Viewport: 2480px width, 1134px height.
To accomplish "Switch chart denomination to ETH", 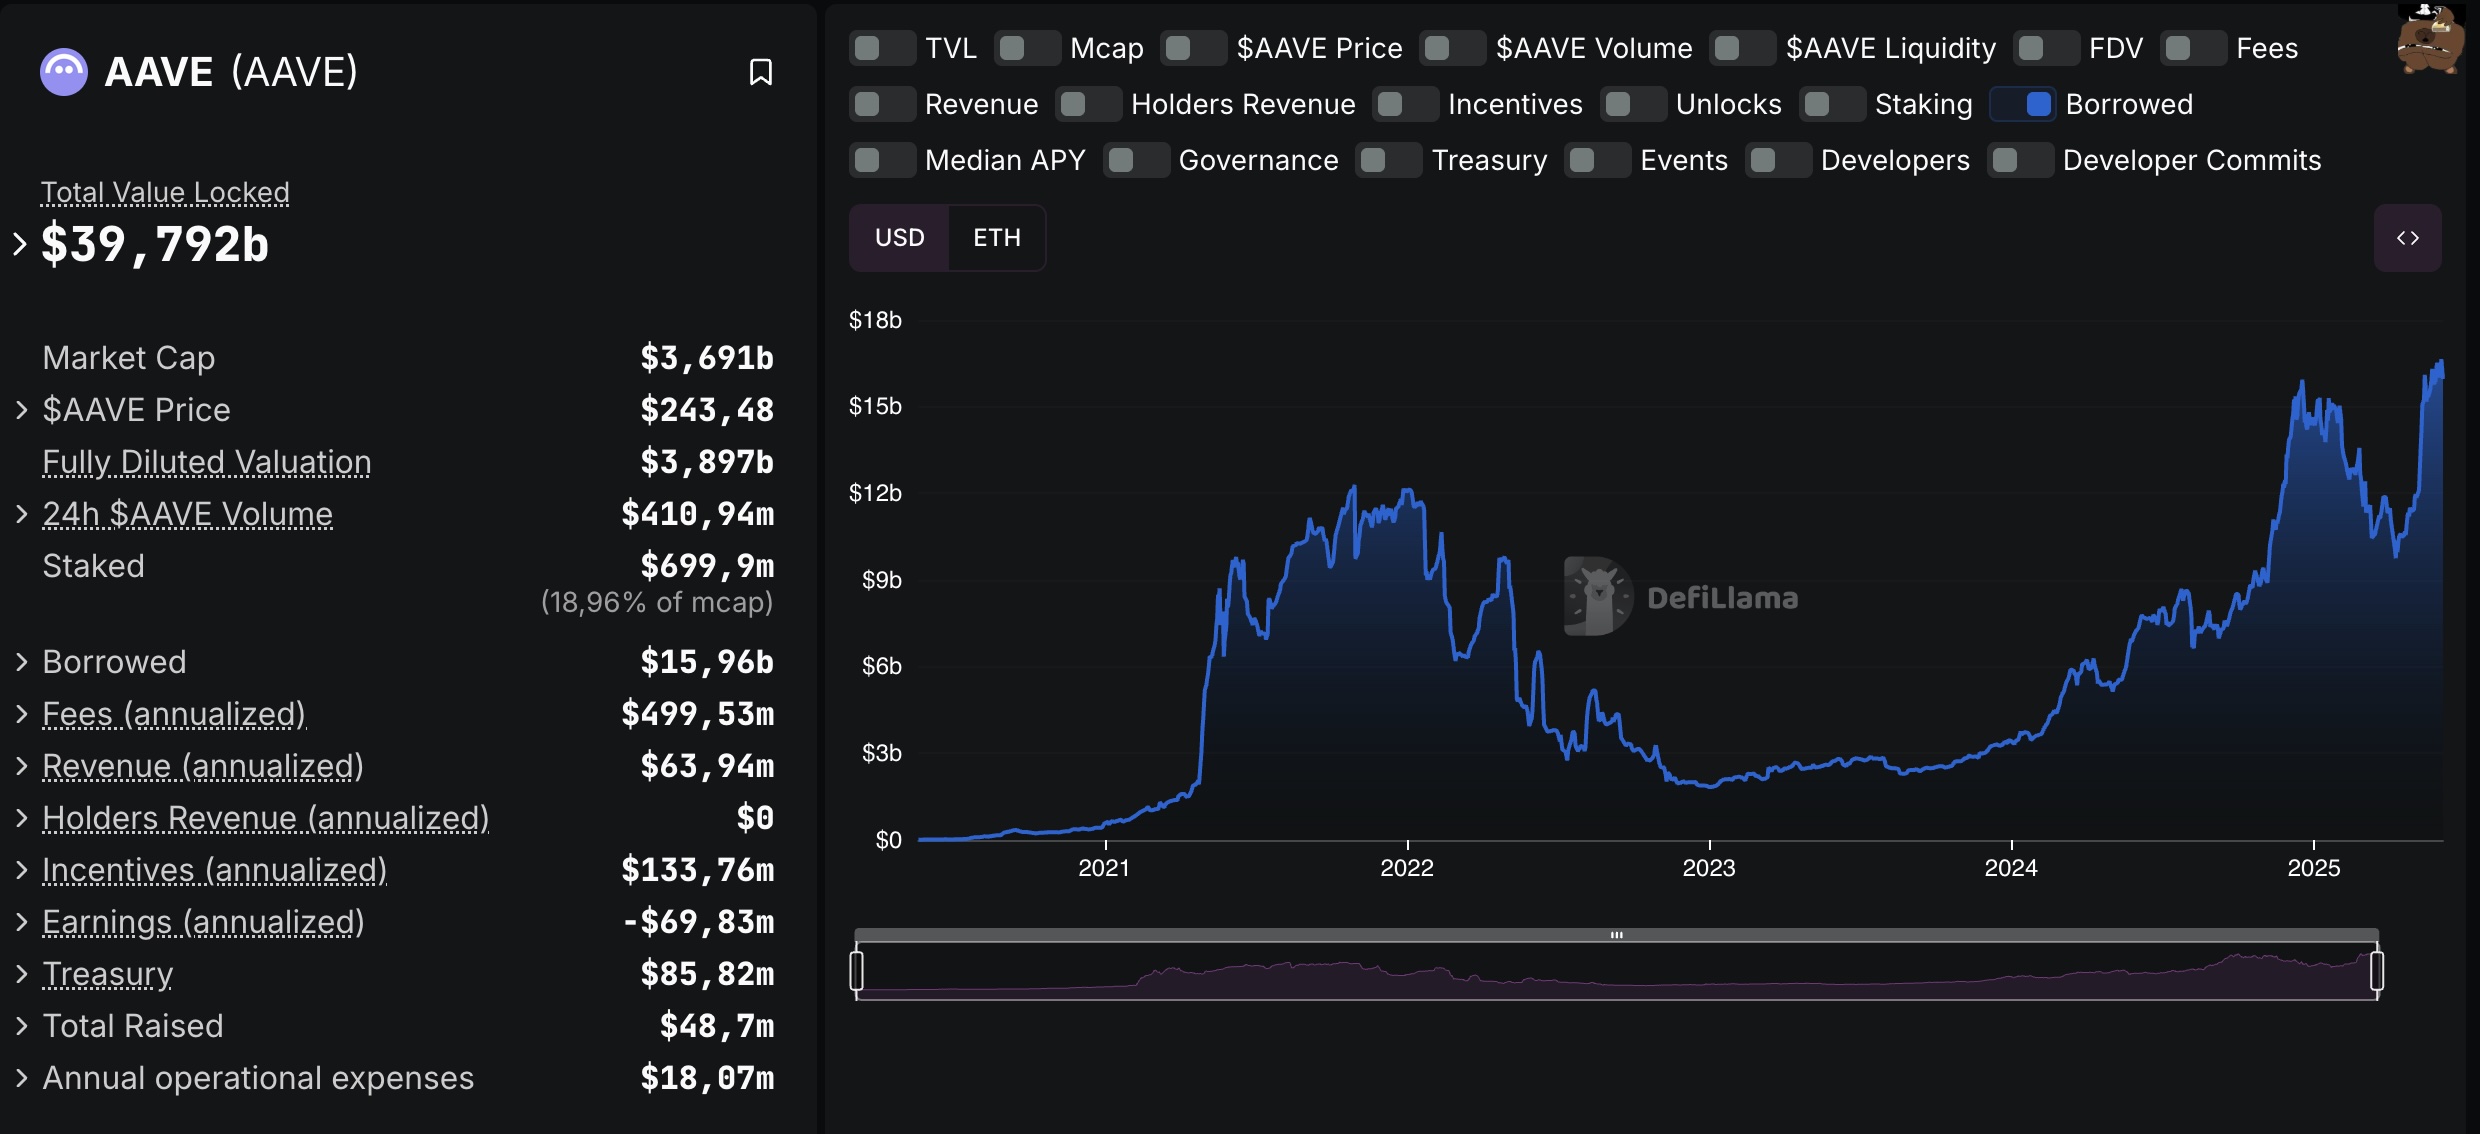I will pos(997,238).
